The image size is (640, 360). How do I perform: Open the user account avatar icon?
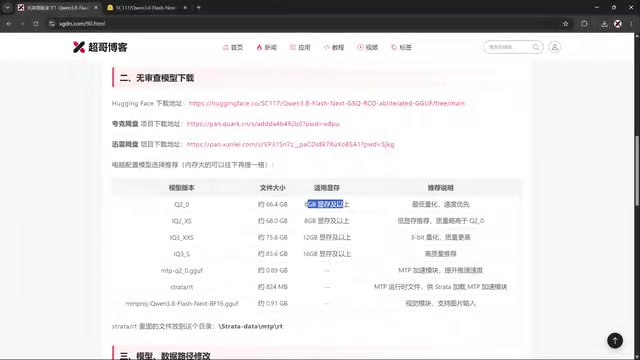pyautogui.click(x=554, y=47)
